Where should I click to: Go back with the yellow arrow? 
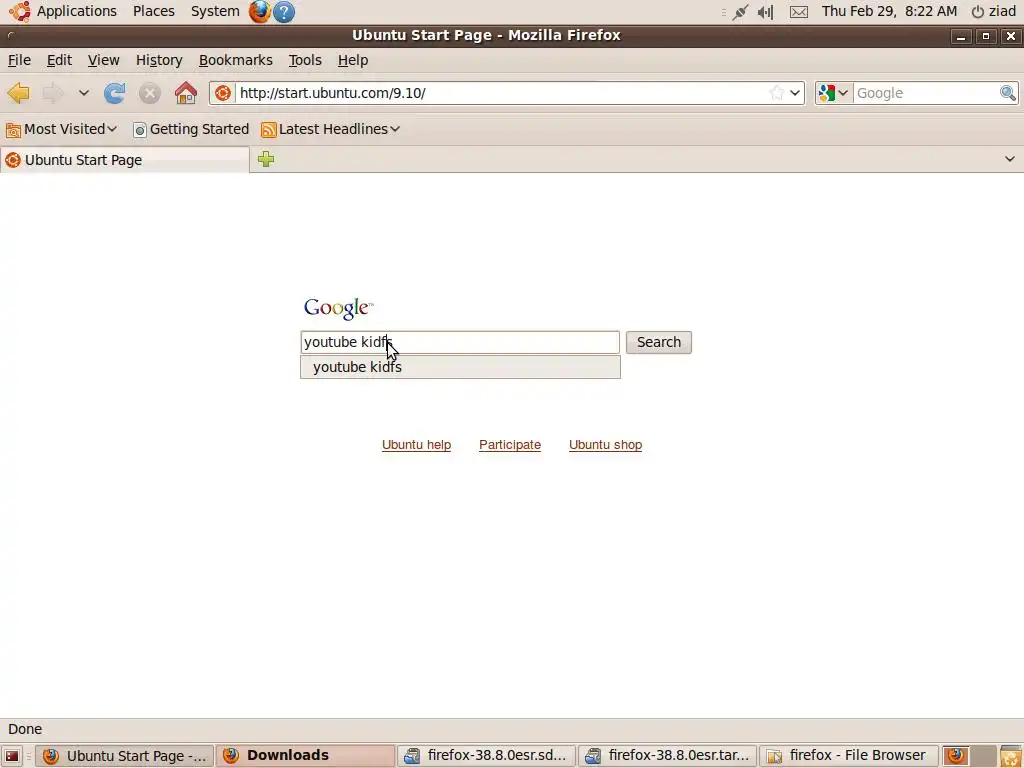18,93
